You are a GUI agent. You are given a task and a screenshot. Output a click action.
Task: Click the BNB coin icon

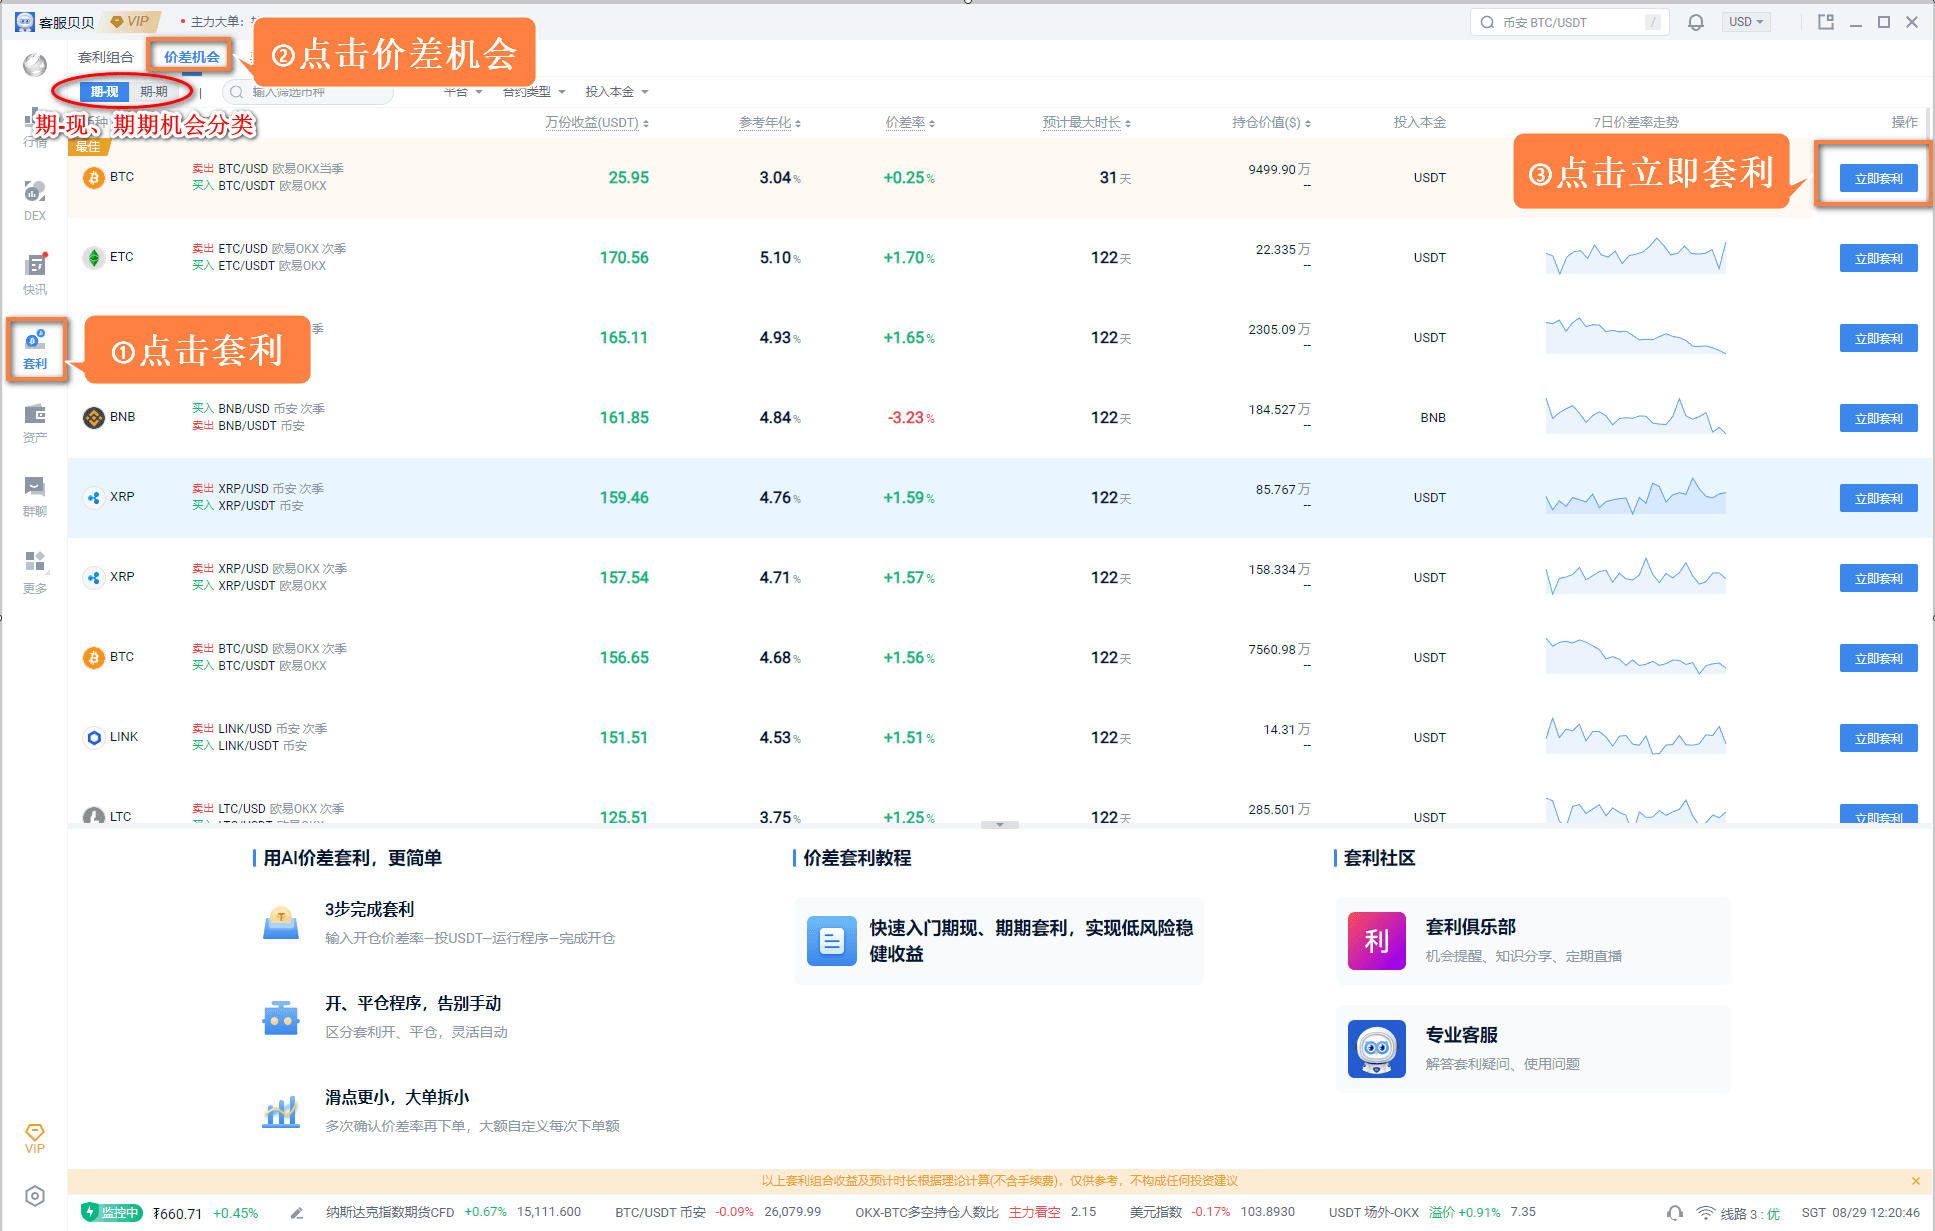pyautogui.click(x=94, y=417)
